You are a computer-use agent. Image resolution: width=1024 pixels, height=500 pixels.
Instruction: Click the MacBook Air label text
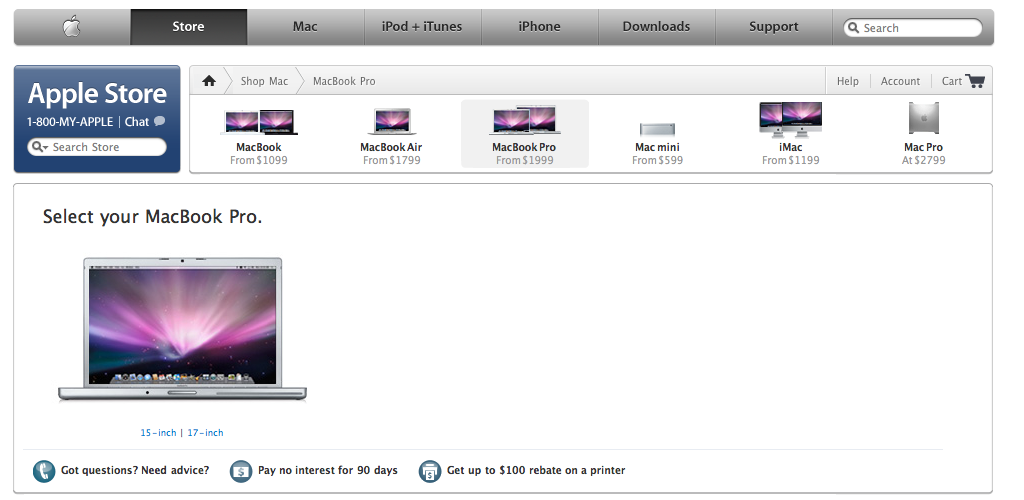click(391, 147)
